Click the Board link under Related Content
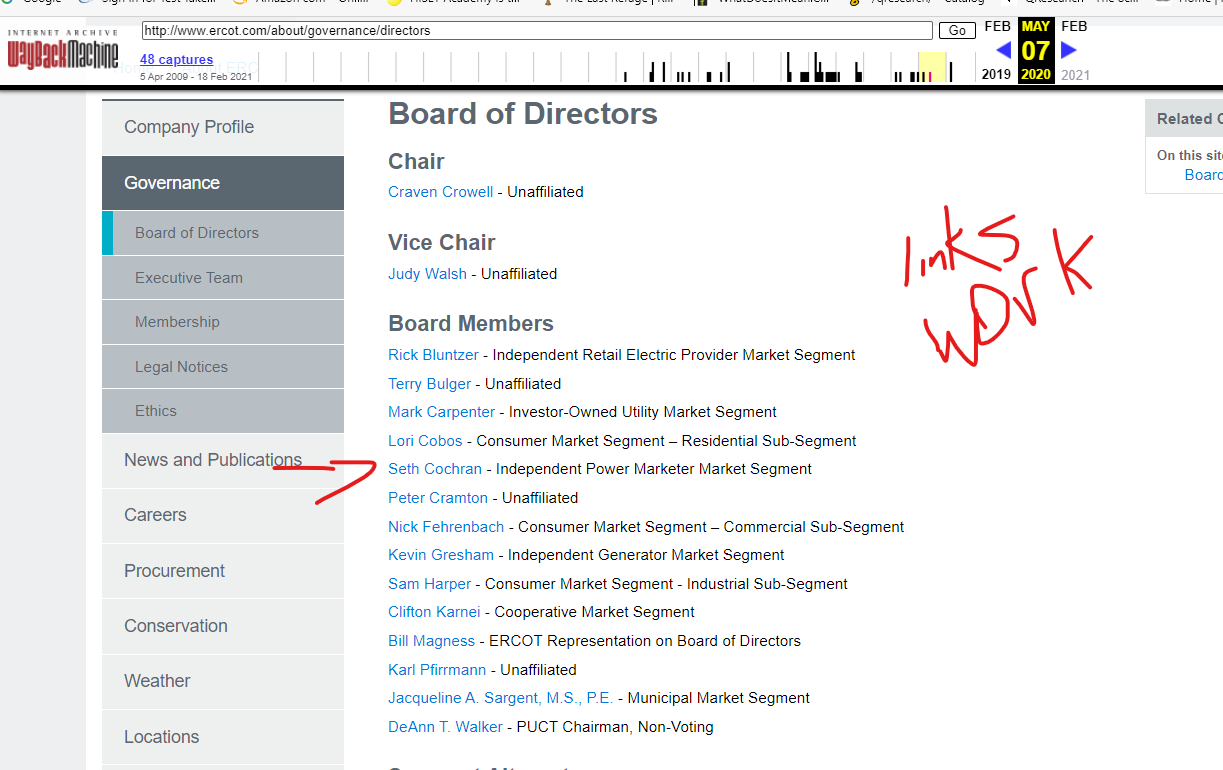1223x770 pixels. 1203,175
